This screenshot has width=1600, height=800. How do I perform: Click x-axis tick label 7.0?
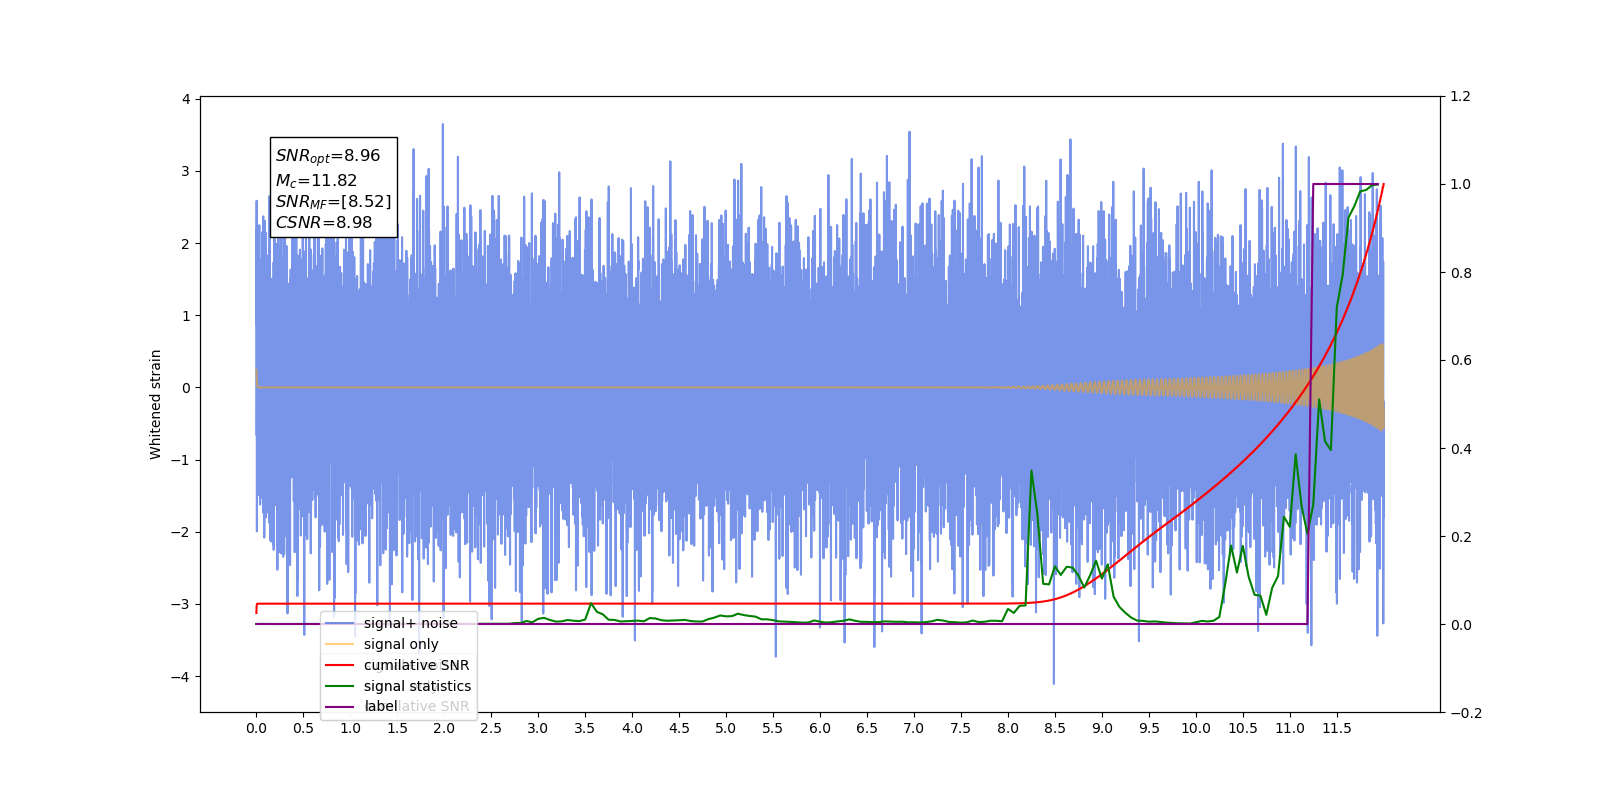pos(914,728)
